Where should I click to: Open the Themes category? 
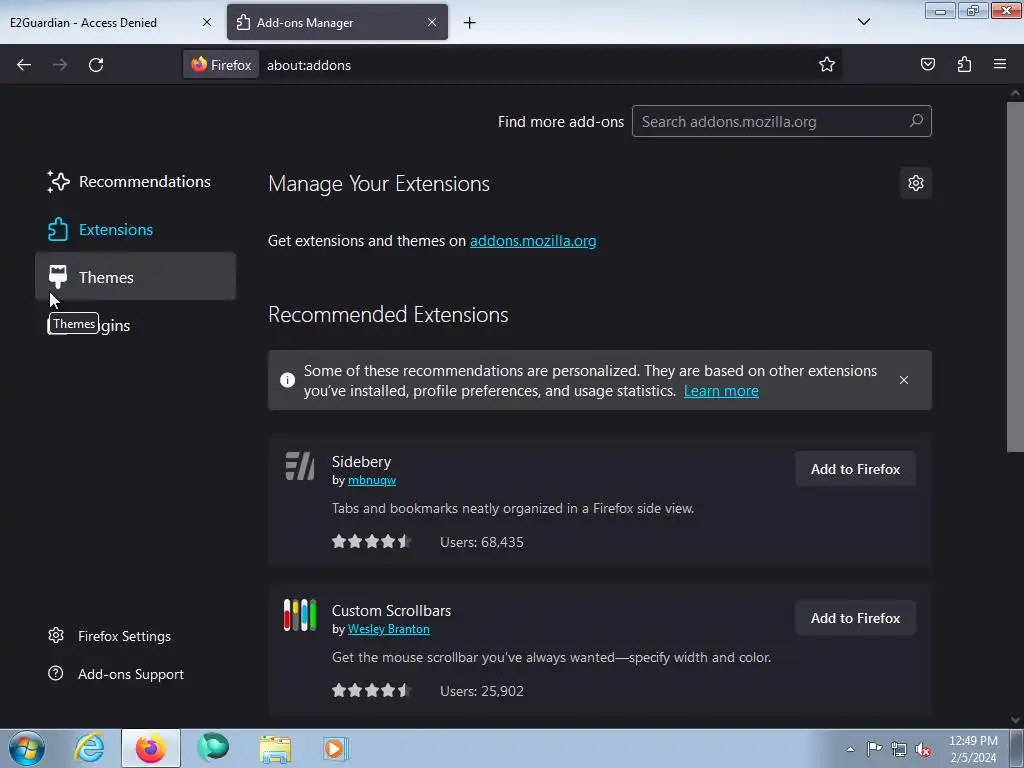coord(135,277)
